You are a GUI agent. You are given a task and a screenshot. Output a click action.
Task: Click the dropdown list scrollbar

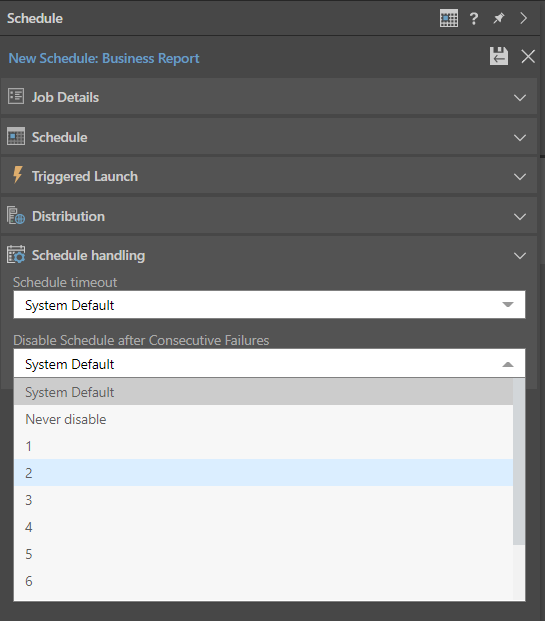tap(519, 461)
